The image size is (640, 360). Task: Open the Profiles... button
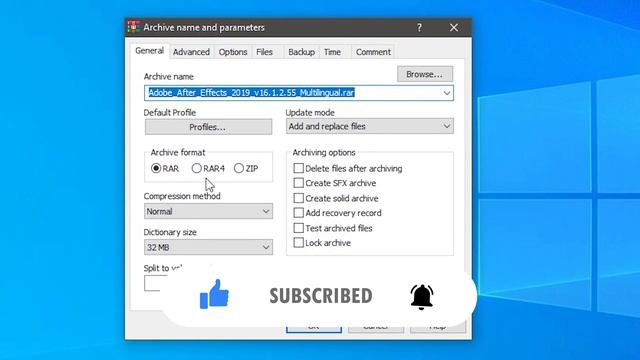208,127
